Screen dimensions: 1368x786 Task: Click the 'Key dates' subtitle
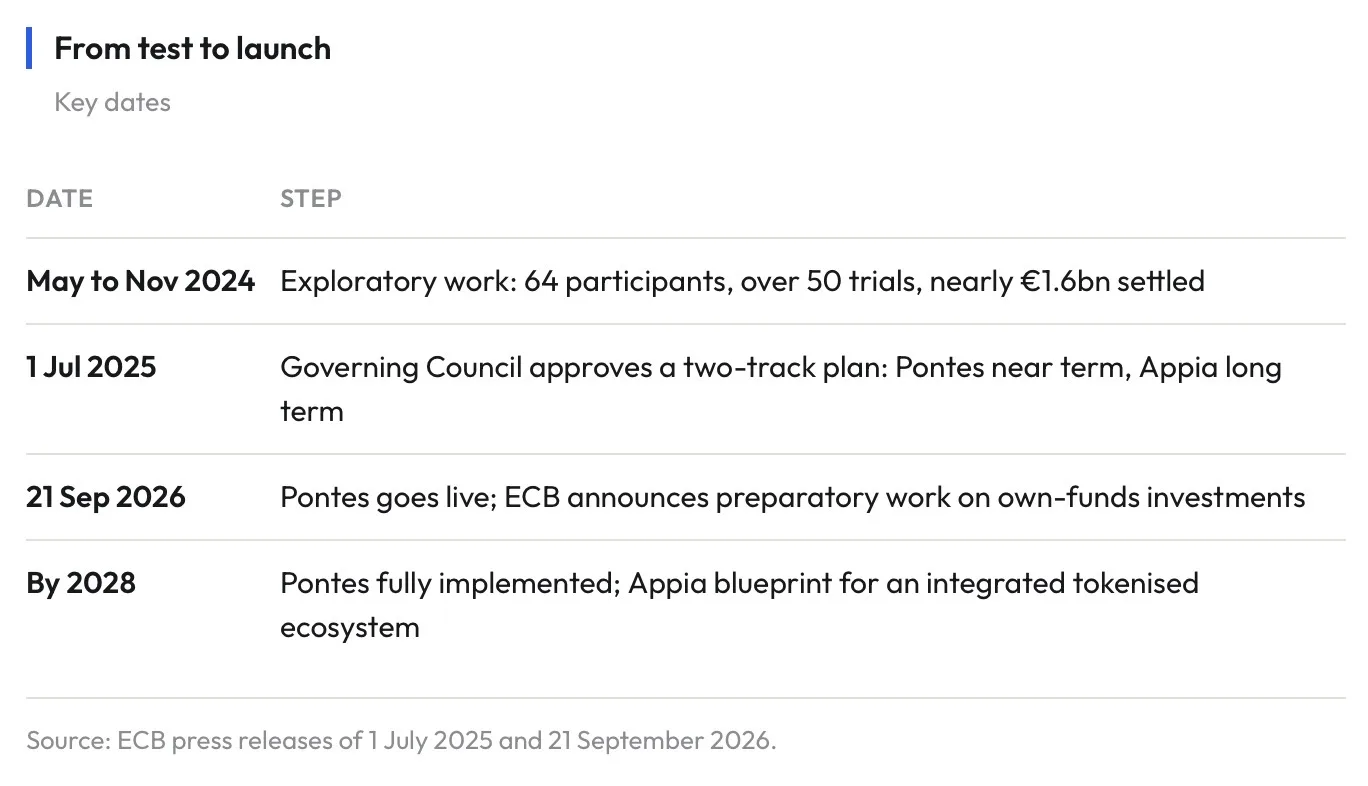click(x=112, y=102)
